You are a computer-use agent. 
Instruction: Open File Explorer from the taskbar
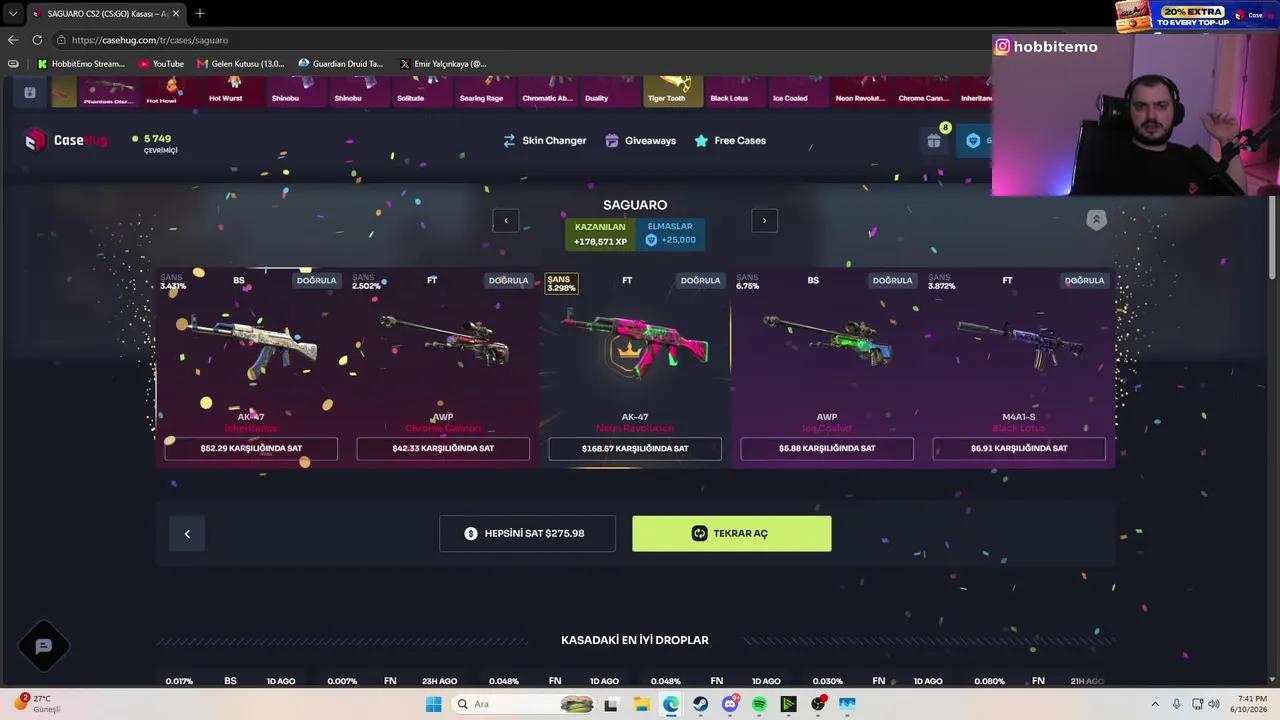pos(641,704)
